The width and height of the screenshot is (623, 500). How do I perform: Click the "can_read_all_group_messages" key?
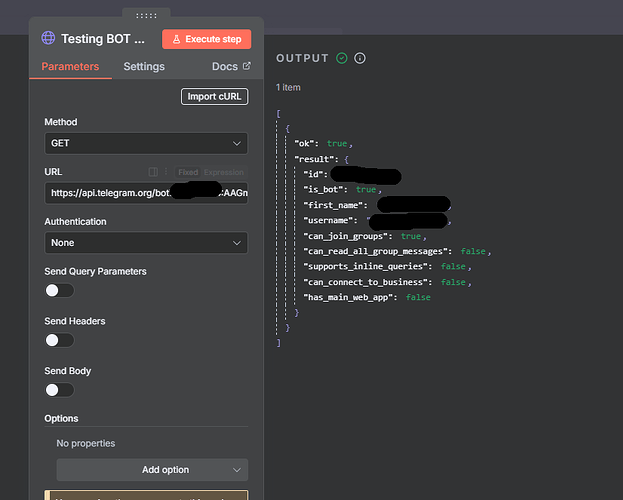pos(373,252)
